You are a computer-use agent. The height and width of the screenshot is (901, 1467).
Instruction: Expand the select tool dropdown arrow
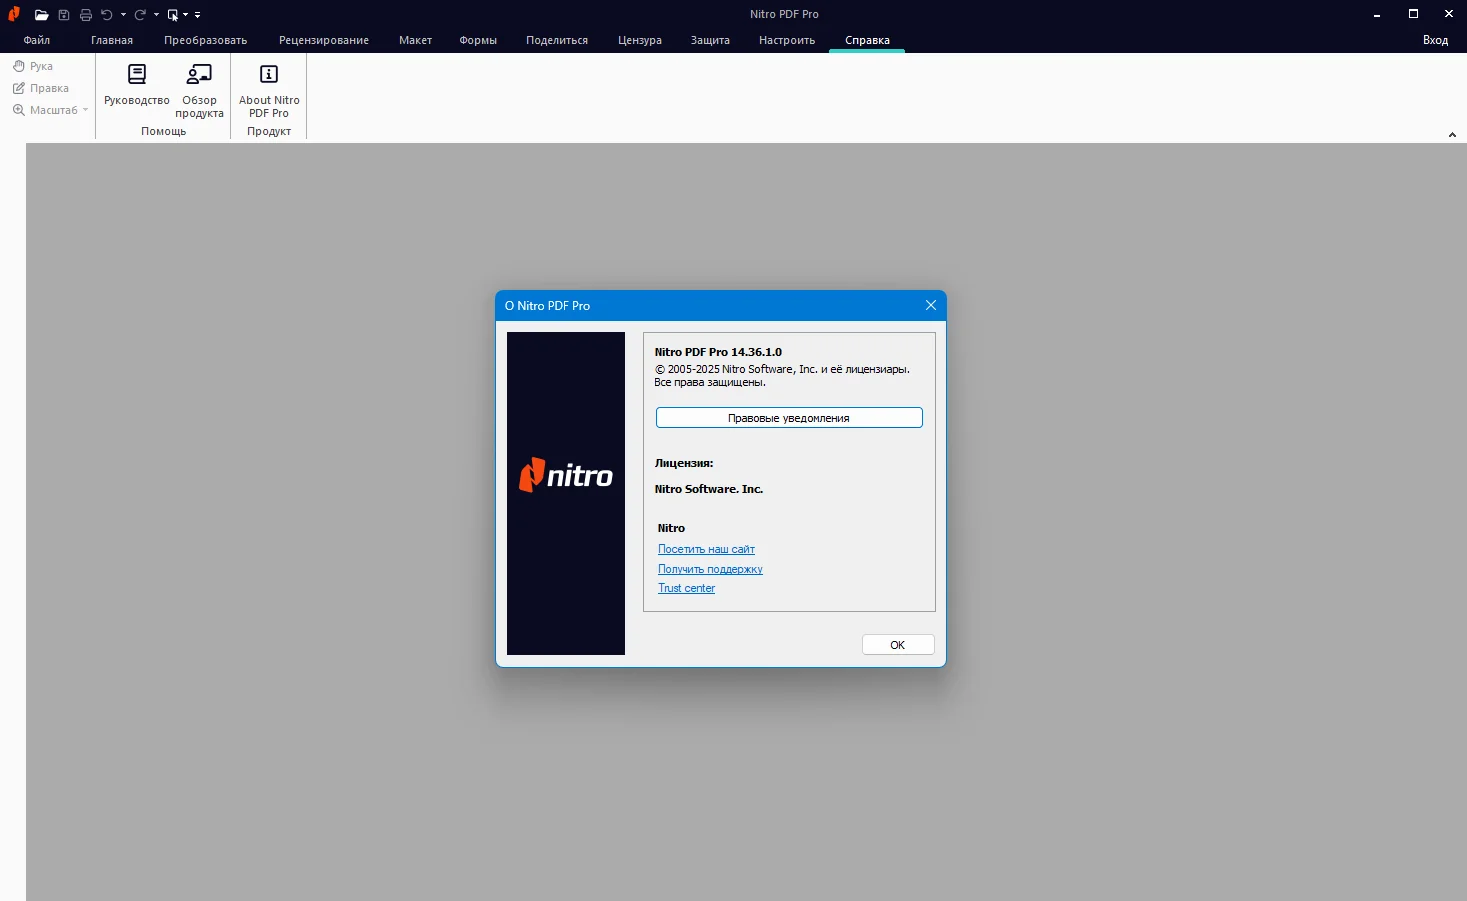click(185, 15)
